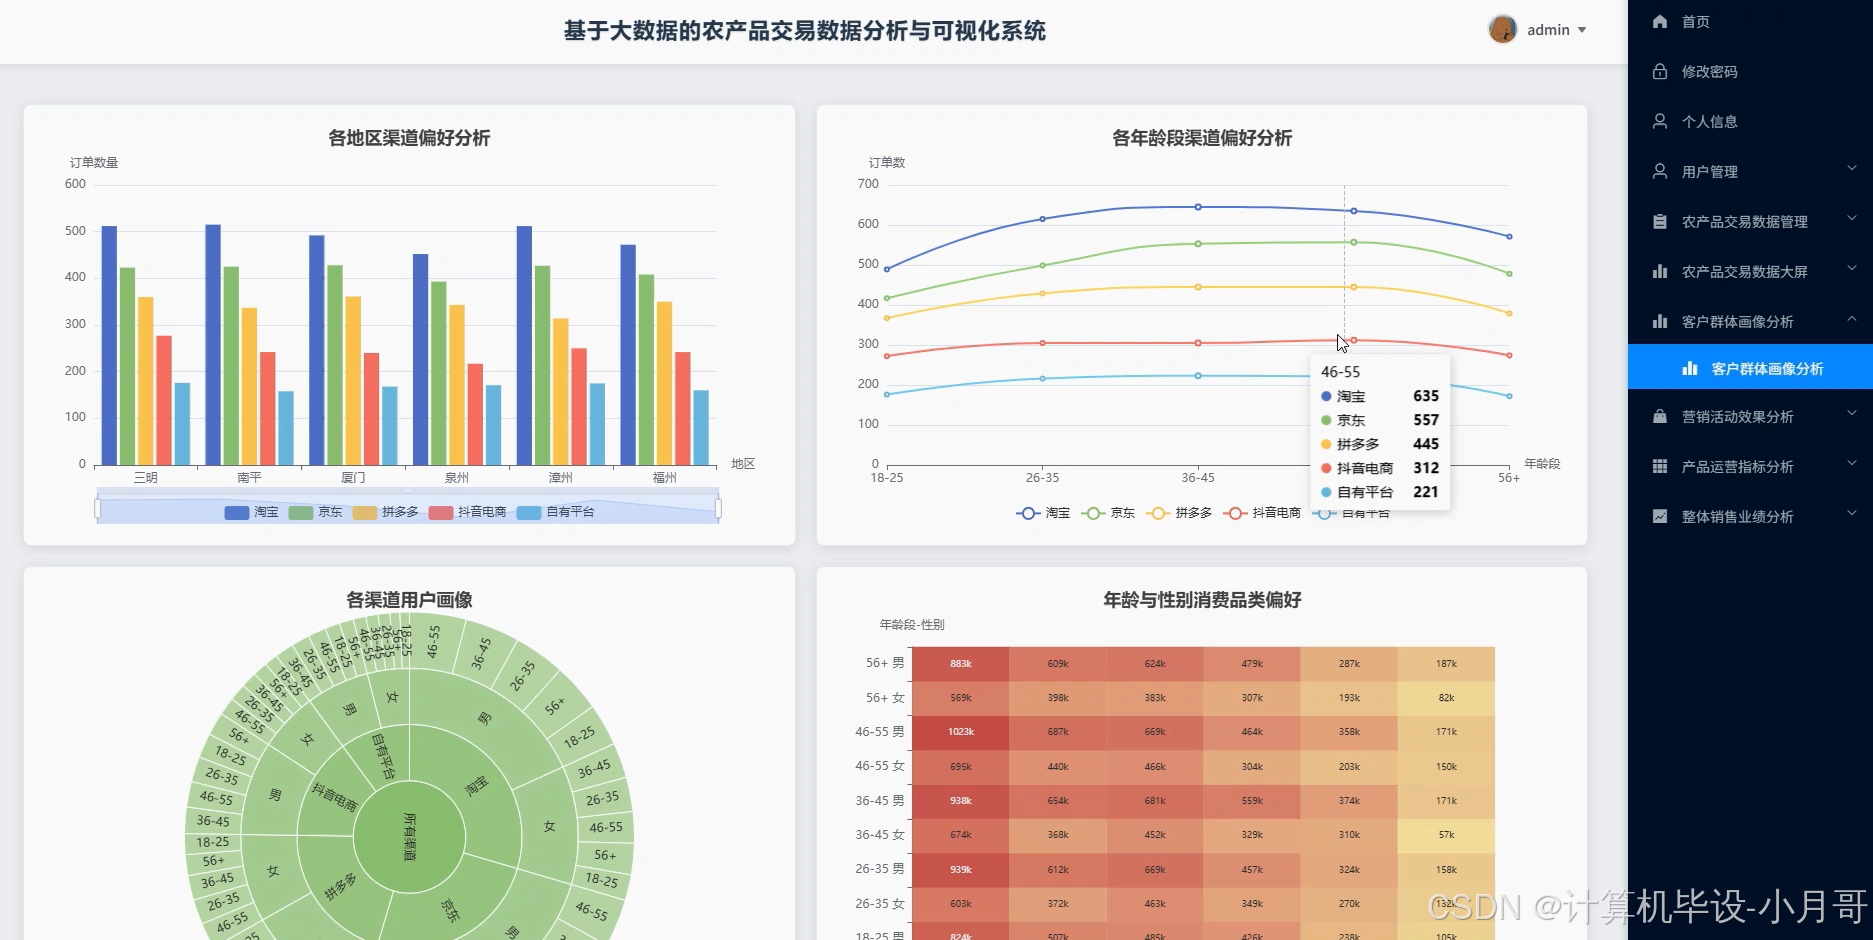Click the 82k heatmap cell

[1446, 698]
